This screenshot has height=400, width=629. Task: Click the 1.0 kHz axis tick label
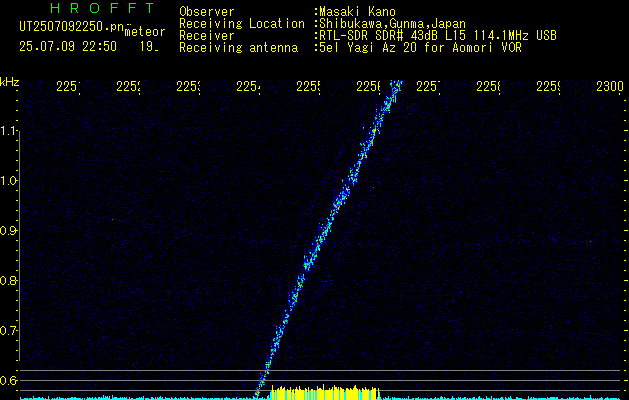pos(8,181)
